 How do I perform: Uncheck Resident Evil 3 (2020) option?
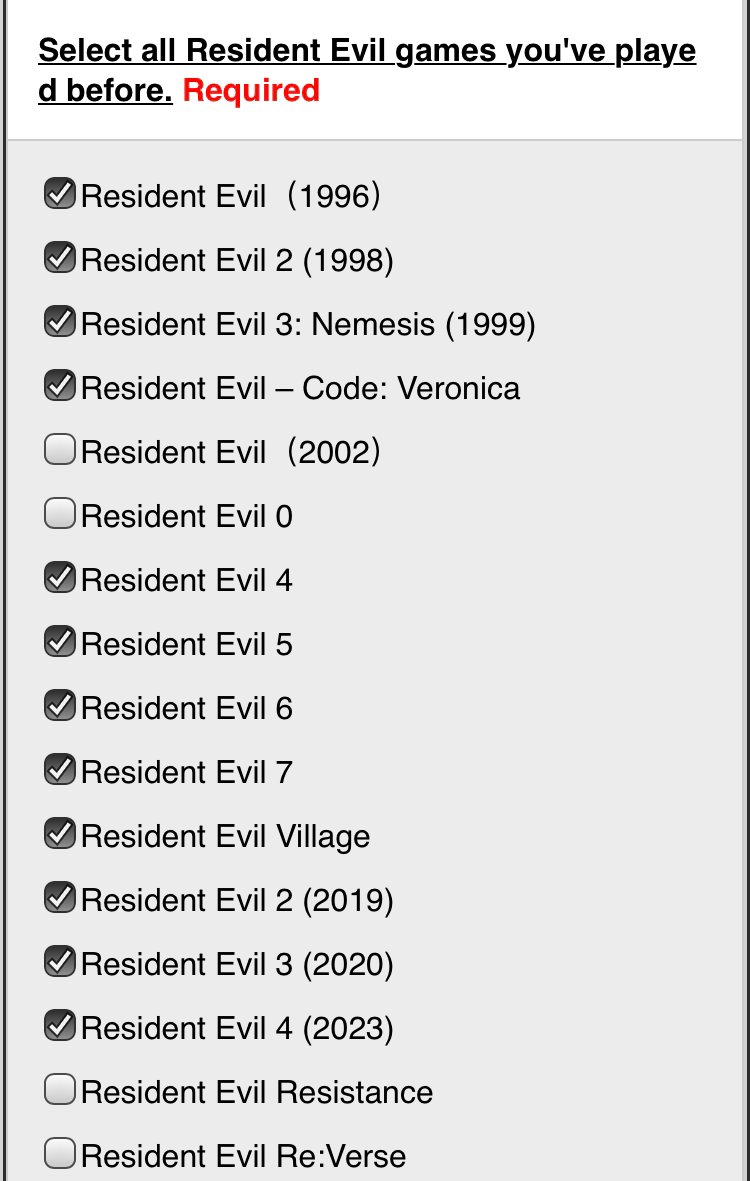pos(59,962)
